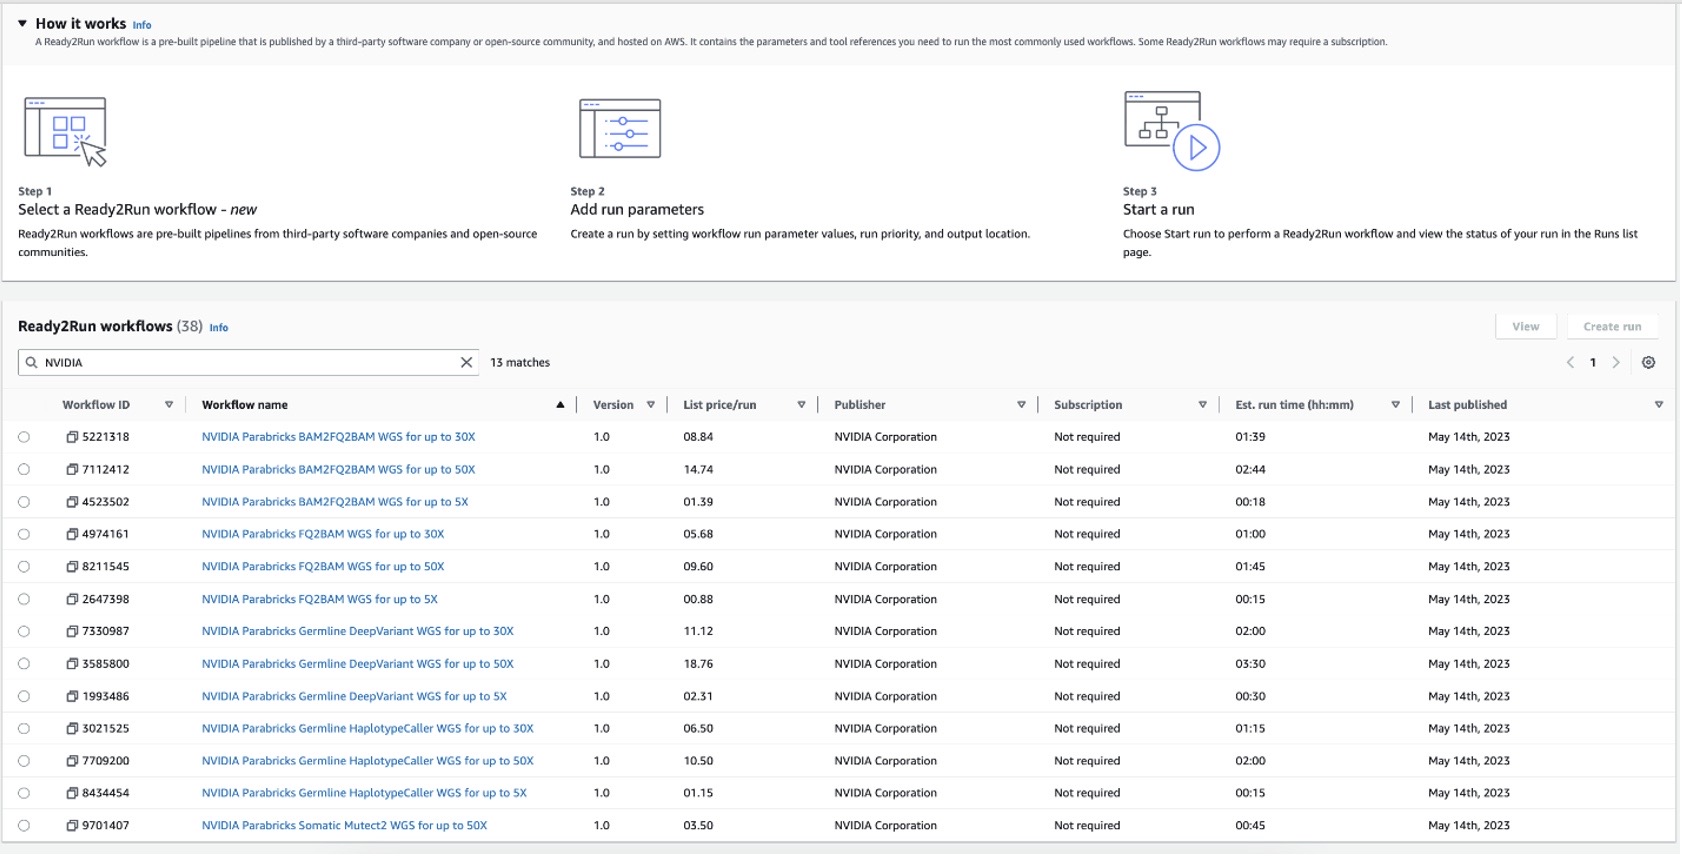1682x856 pixels.
Task: Open NVIDIA Parabricks FQ2BAM WGS 50X link
Action: click(x=323, y=567)
